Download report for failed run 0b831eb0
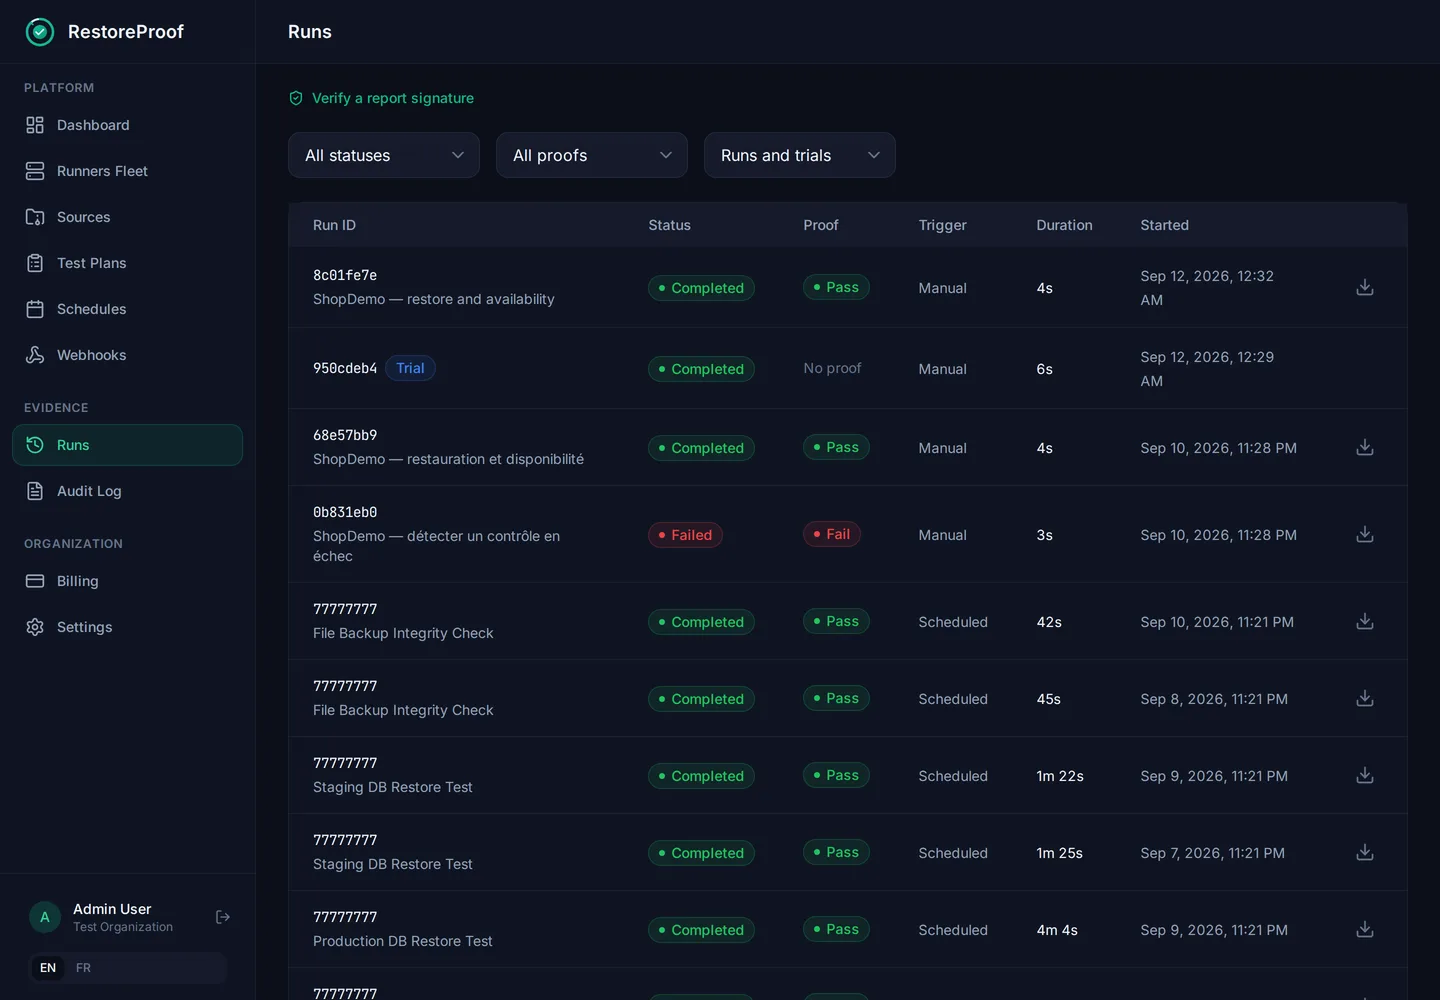 point(1365,535)
